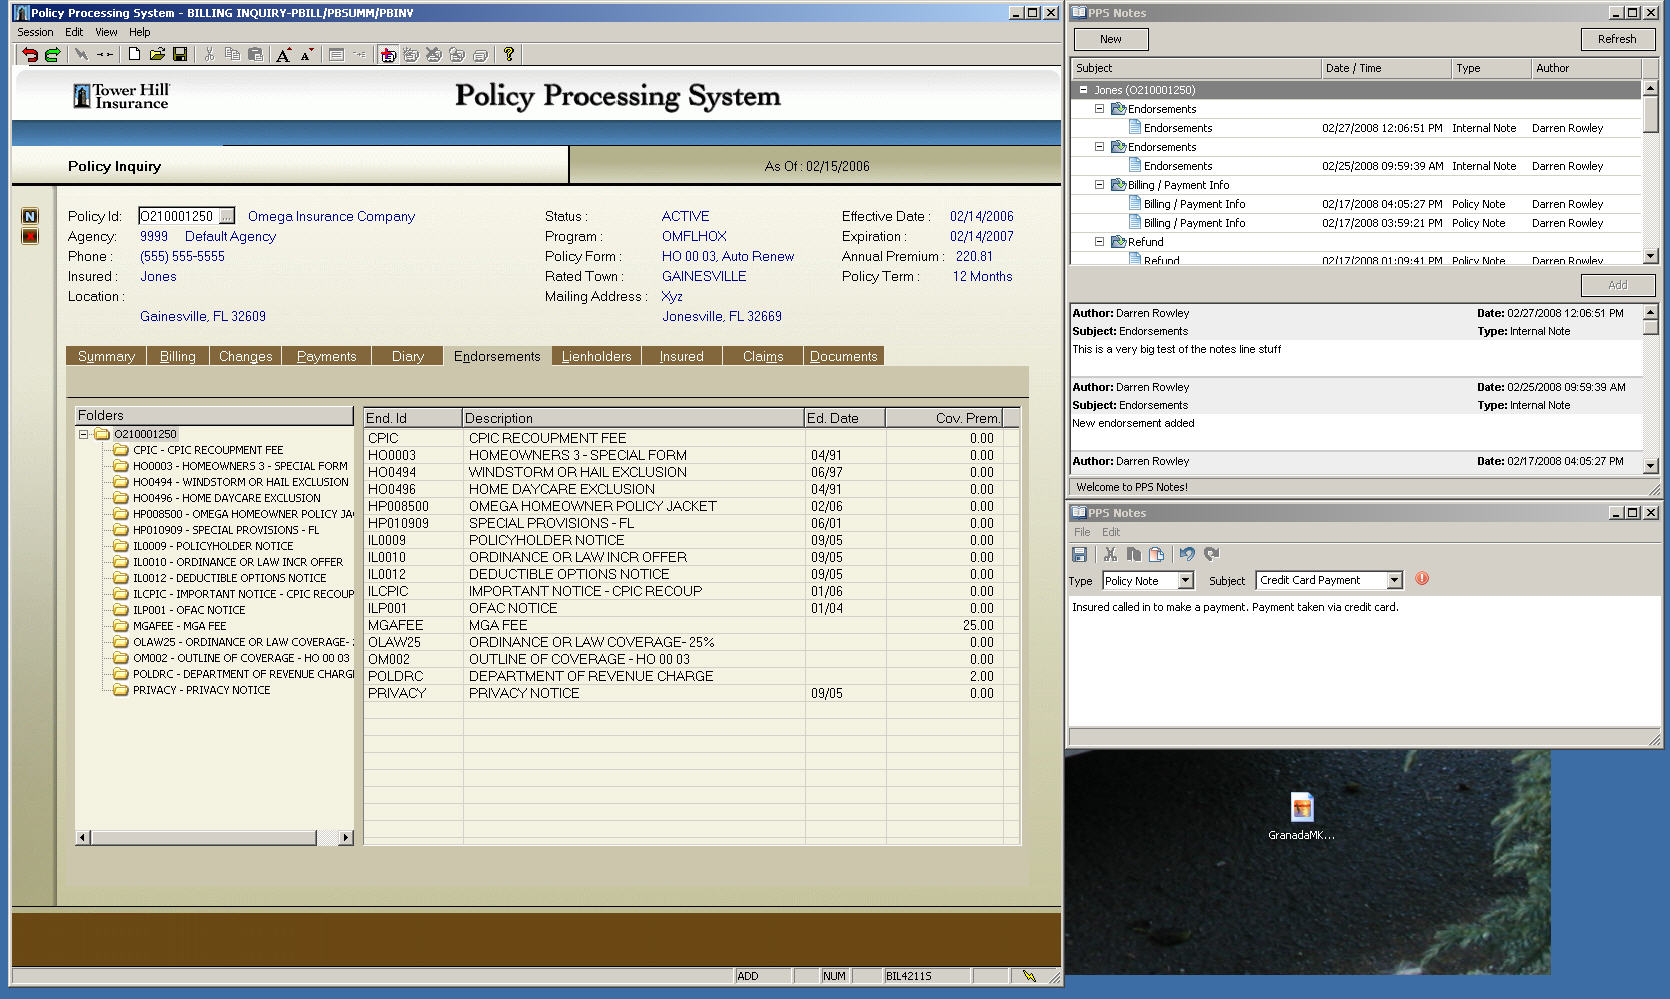The image size is (1670, 999).
Task: Click the disconnect lightning icon in the toolbar
Action: [81, 54]
